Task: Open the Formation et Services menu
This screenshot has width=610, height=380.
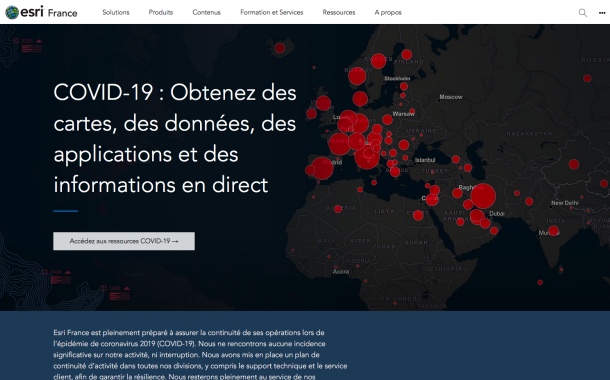Action: pyautogui.click(x=272, y=12)
